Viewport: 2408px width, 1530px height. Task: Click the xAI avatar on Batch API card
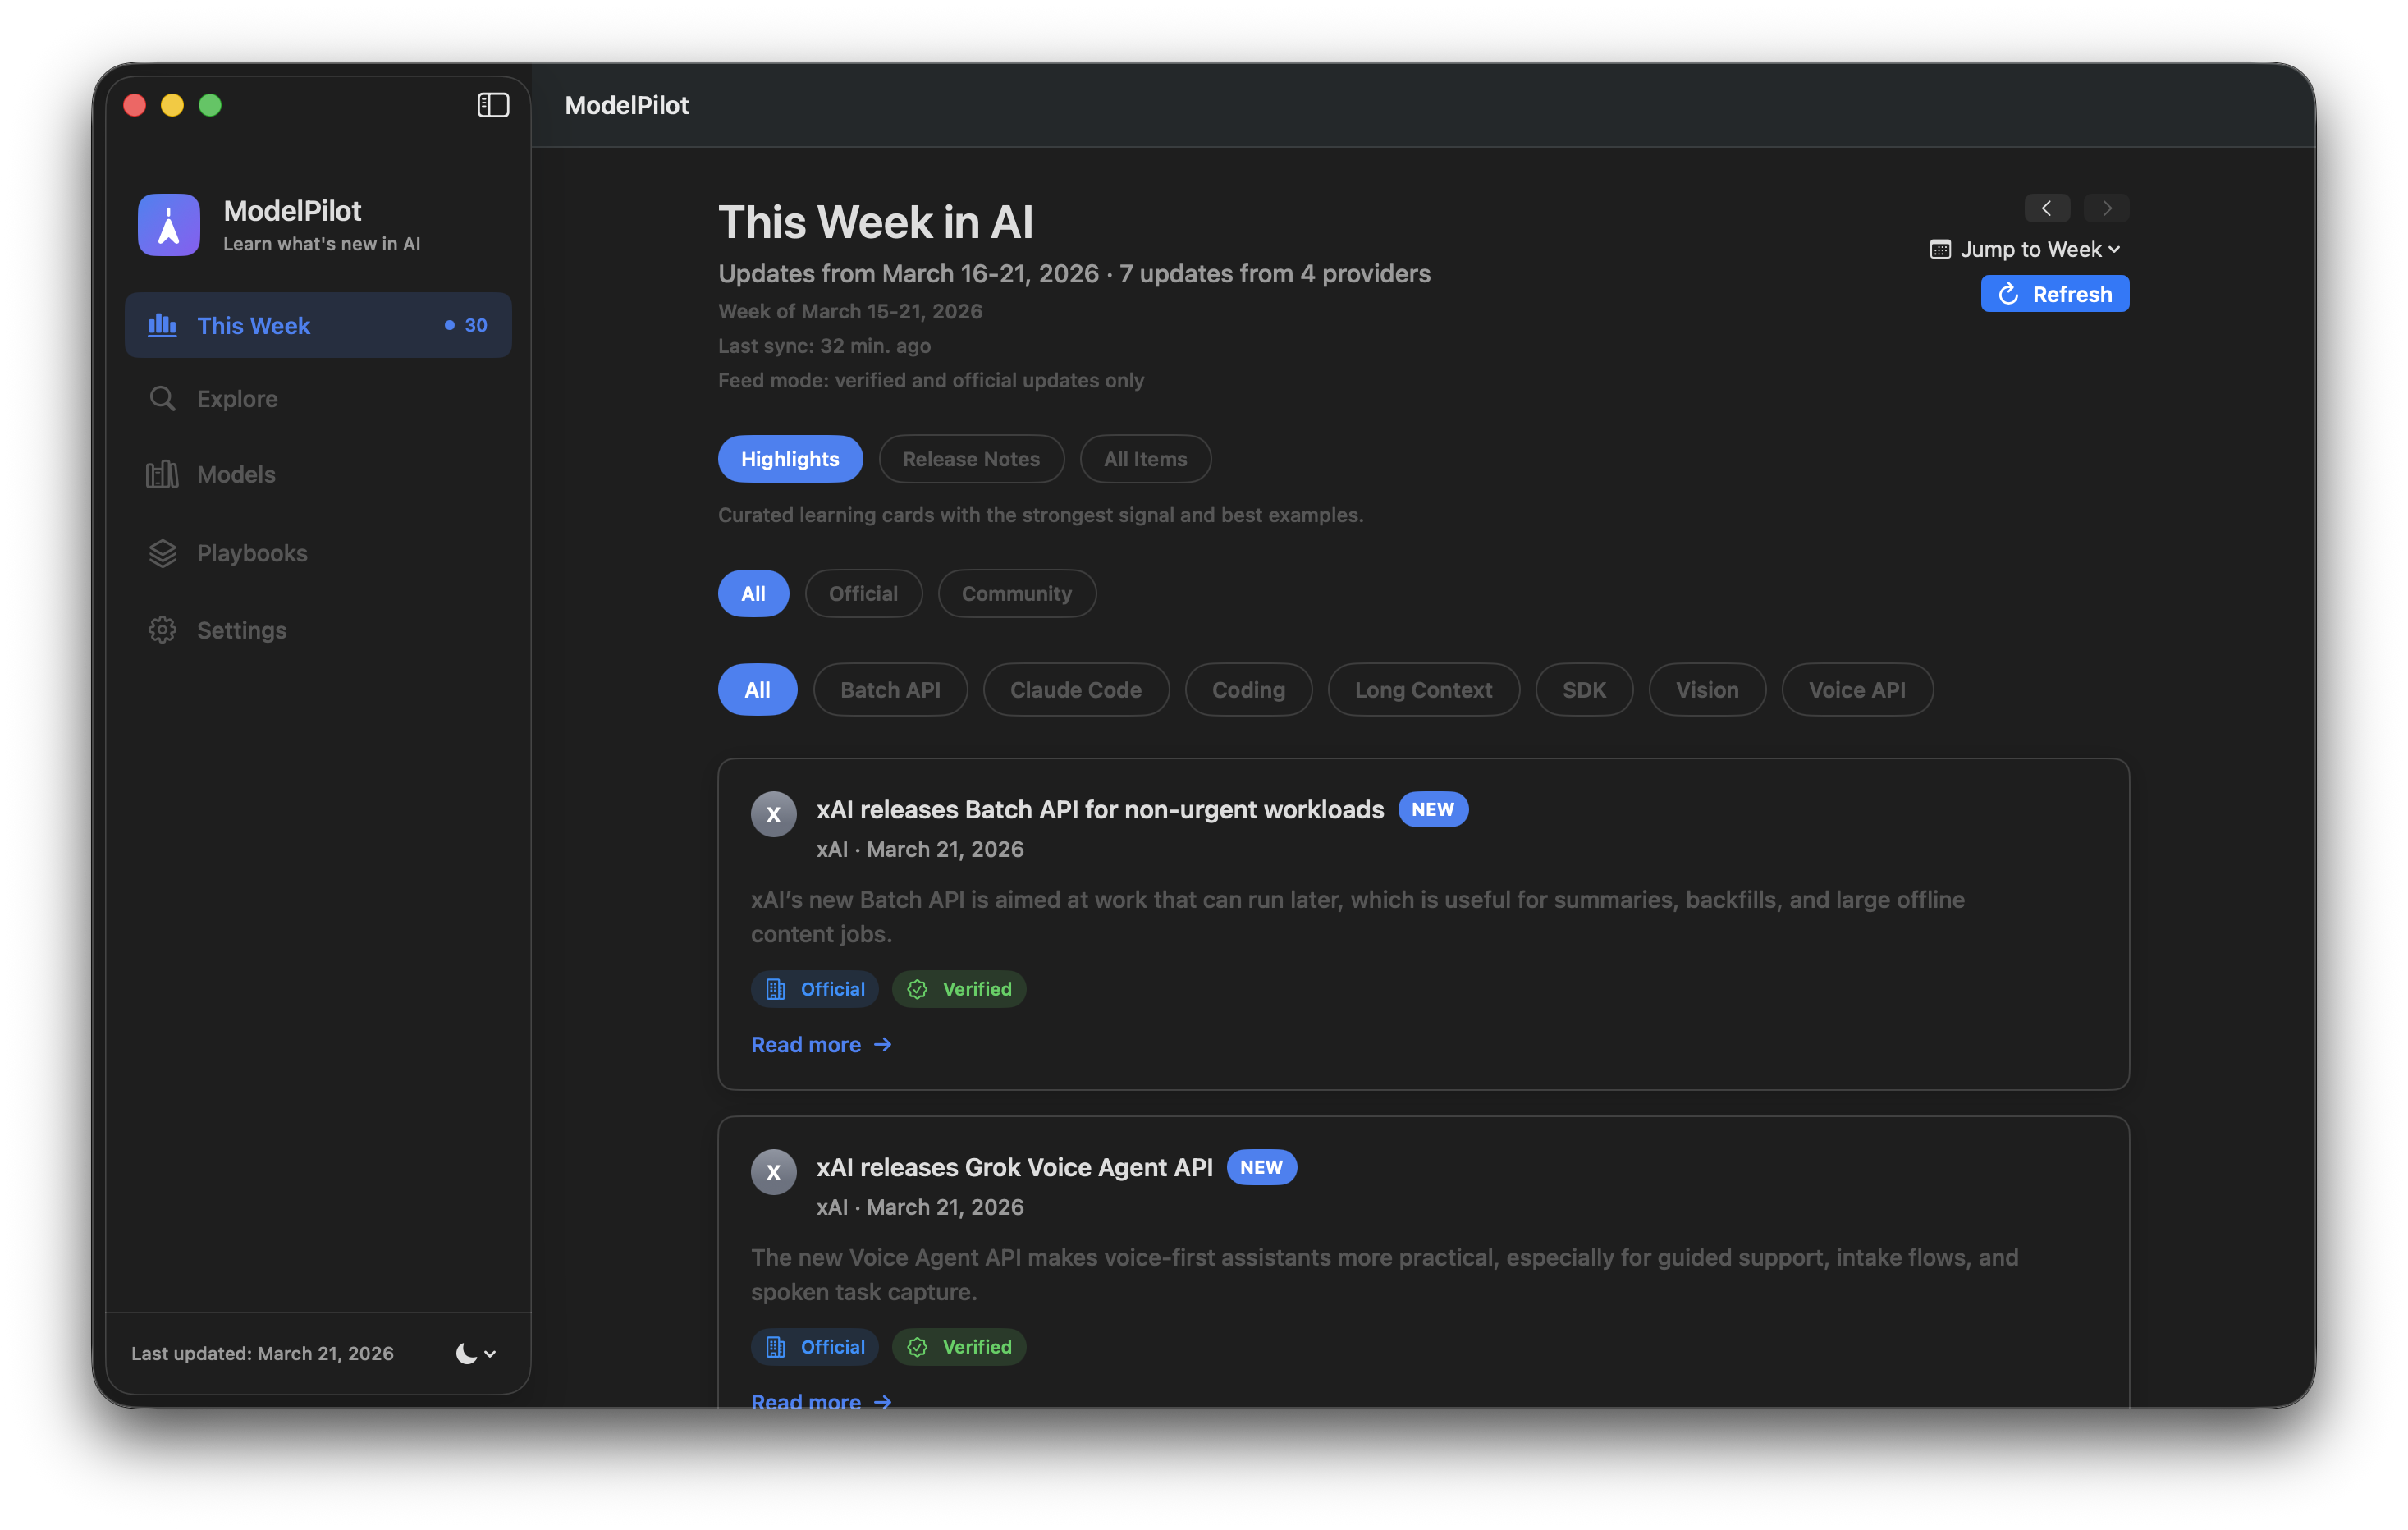[x=773, y=814]
